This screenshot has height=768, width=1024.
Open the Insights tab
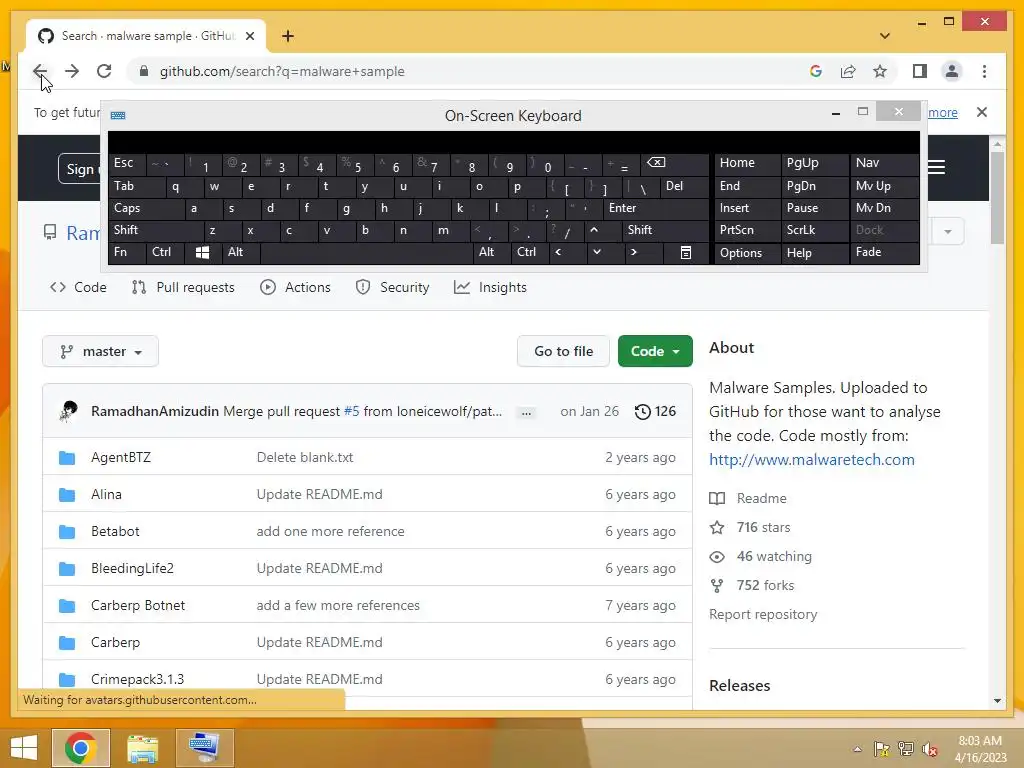[490, 287]
